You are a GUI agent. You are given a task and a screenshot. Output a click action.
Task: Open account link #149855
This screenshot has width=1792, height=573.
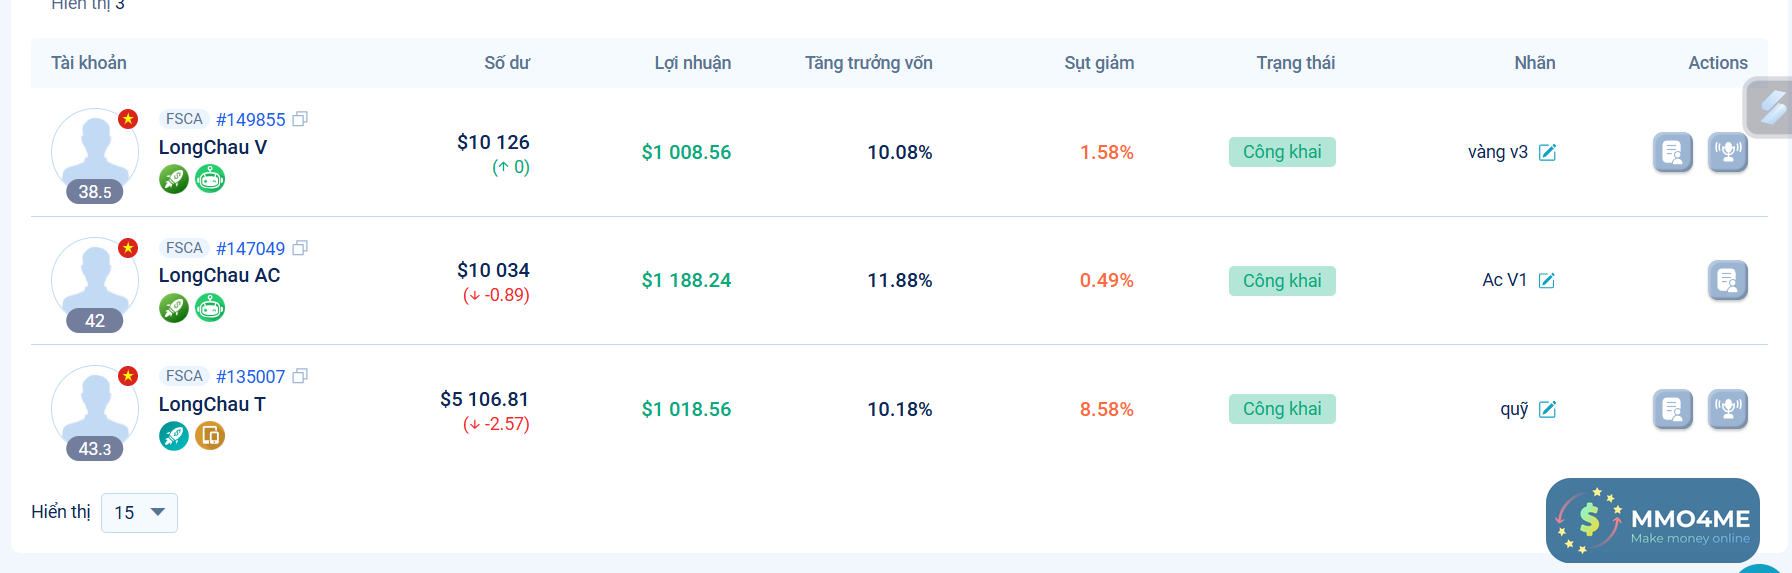[x=250, y=120]
